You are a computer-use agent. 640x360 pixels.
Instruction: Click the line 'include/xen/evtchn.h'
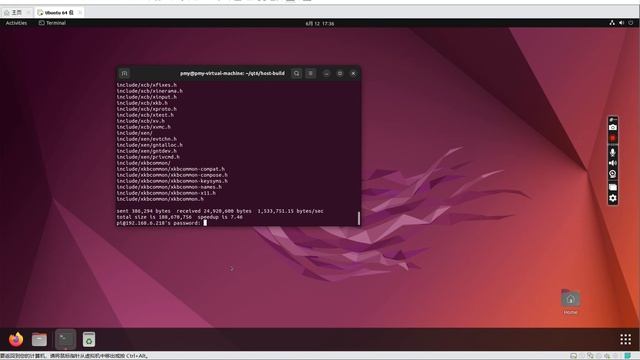[x=147, y=139]
